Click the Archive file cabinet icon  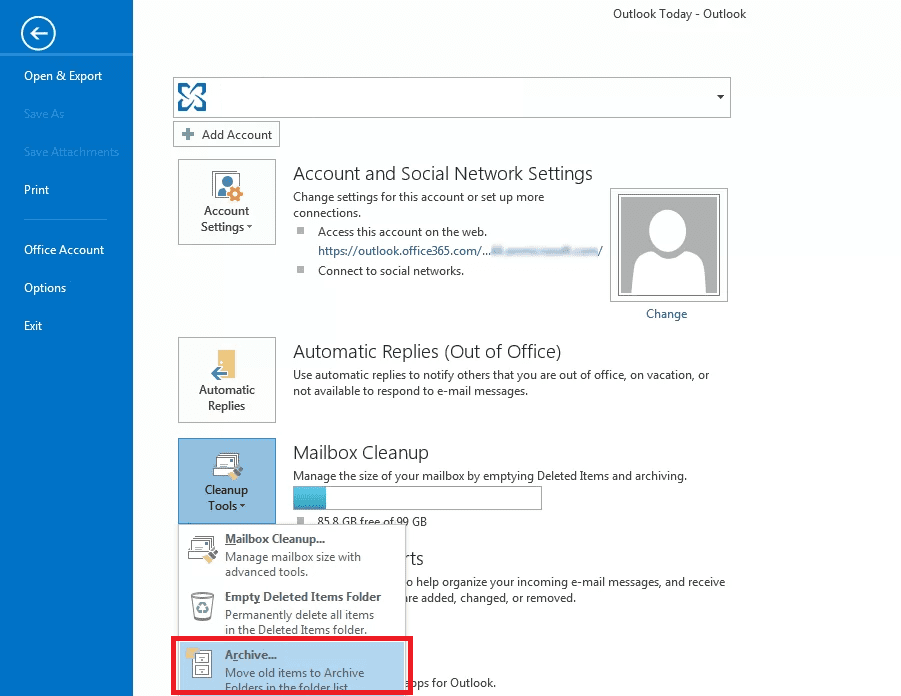pyautogui.click(x=200, y=662)
